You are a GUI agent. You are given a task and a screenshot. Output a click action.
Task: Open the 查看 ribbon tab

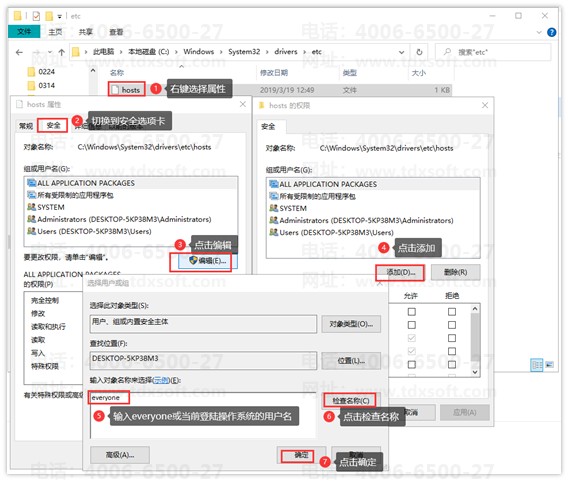[116, 32]
